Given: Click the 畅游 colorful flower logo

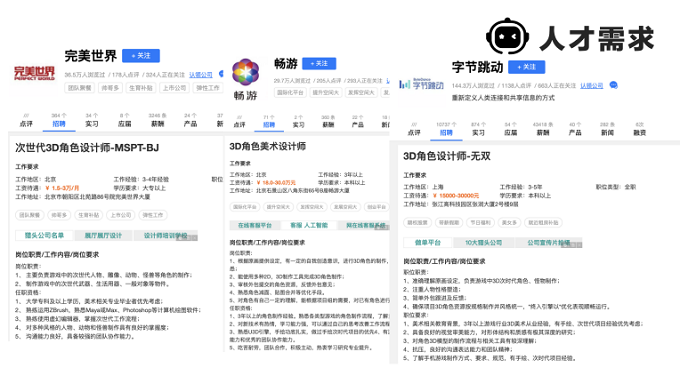Looking at the screenshot, I should coord(245,72).
